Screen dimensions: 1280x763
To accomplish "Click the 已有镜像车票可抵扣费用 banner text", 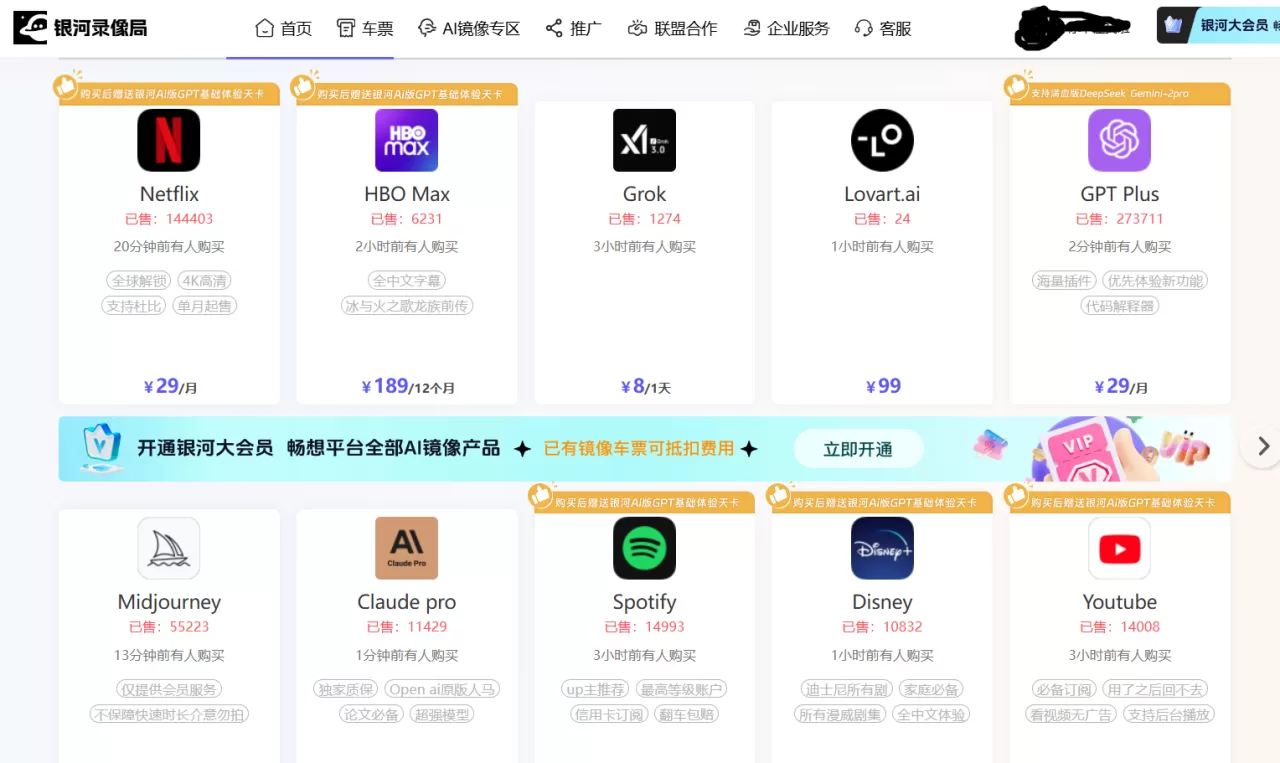I will tap(639, 449).
